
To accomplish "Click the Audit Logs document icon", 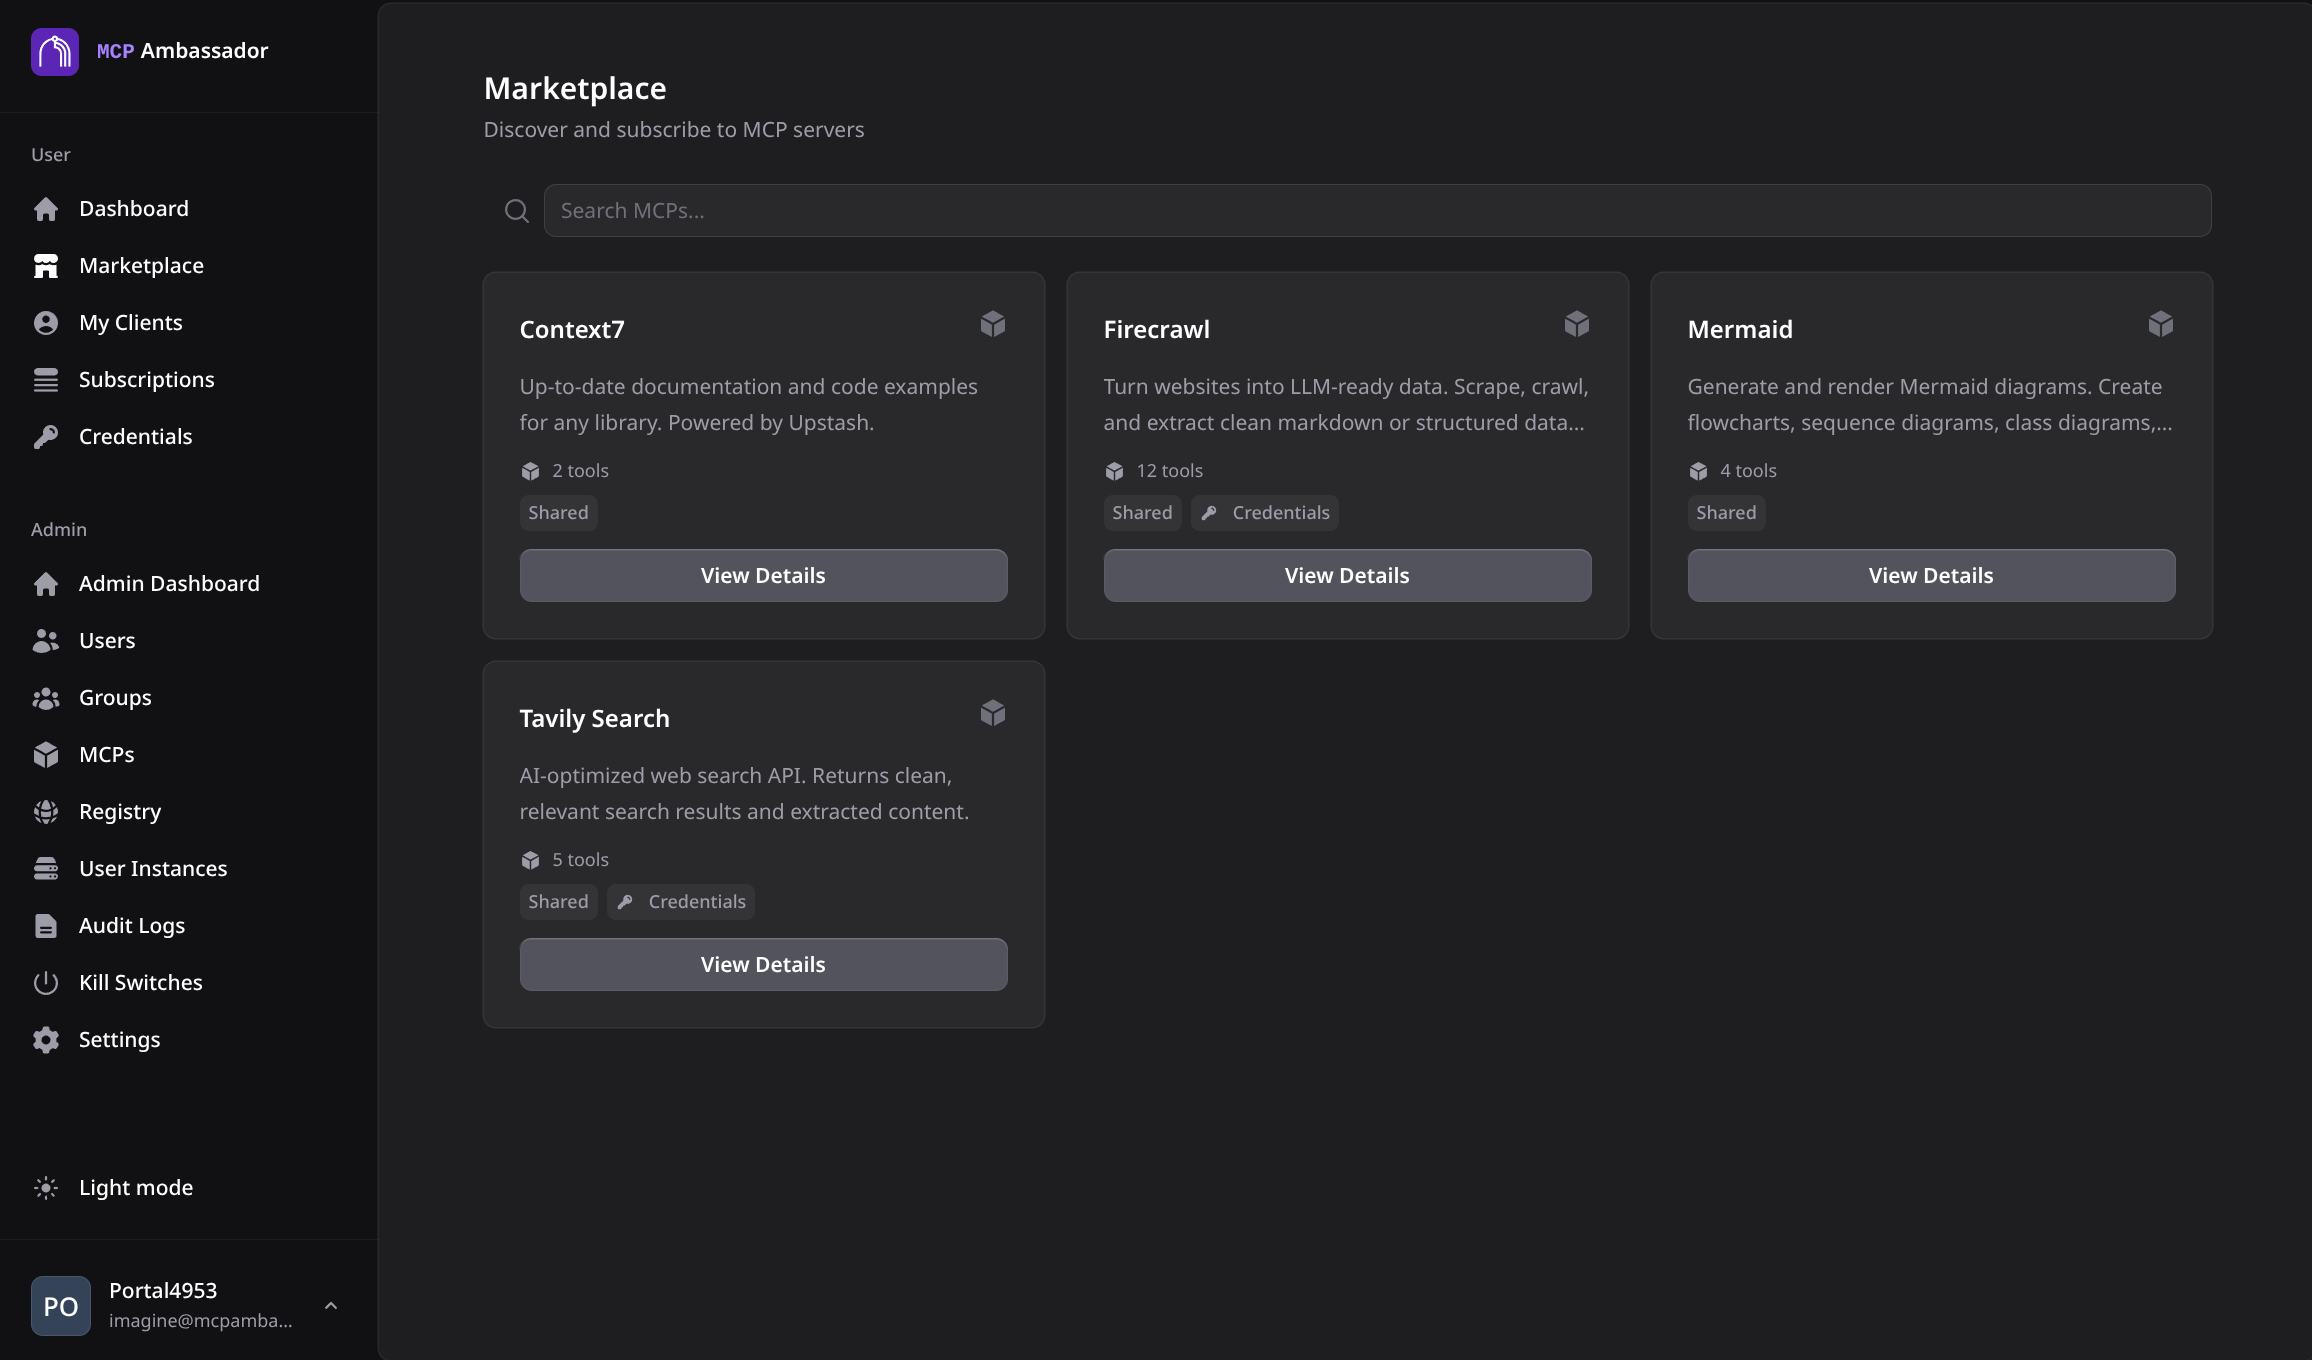I will pyautogui.click(x=46, y=926).
